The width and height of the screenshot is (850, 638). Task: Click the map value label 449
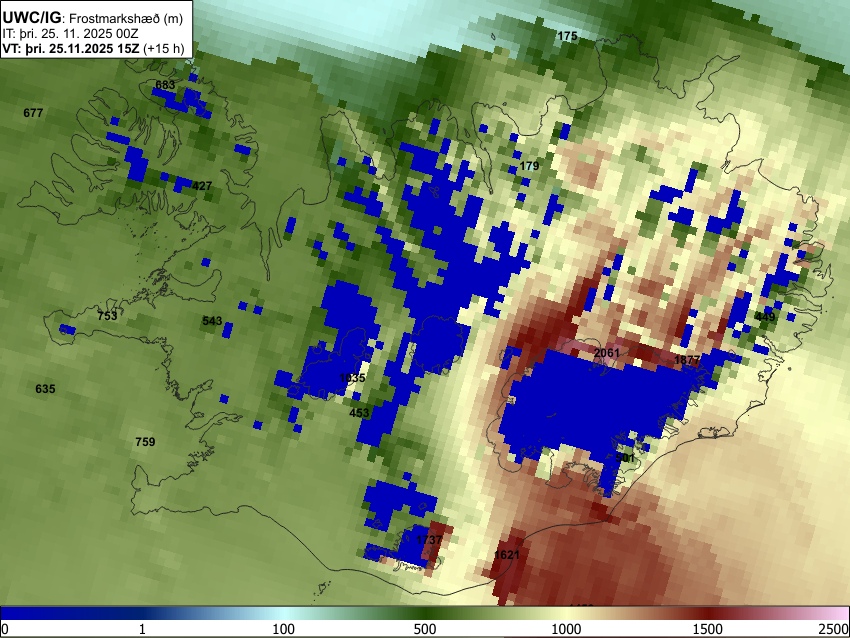[x=765, y=317]
